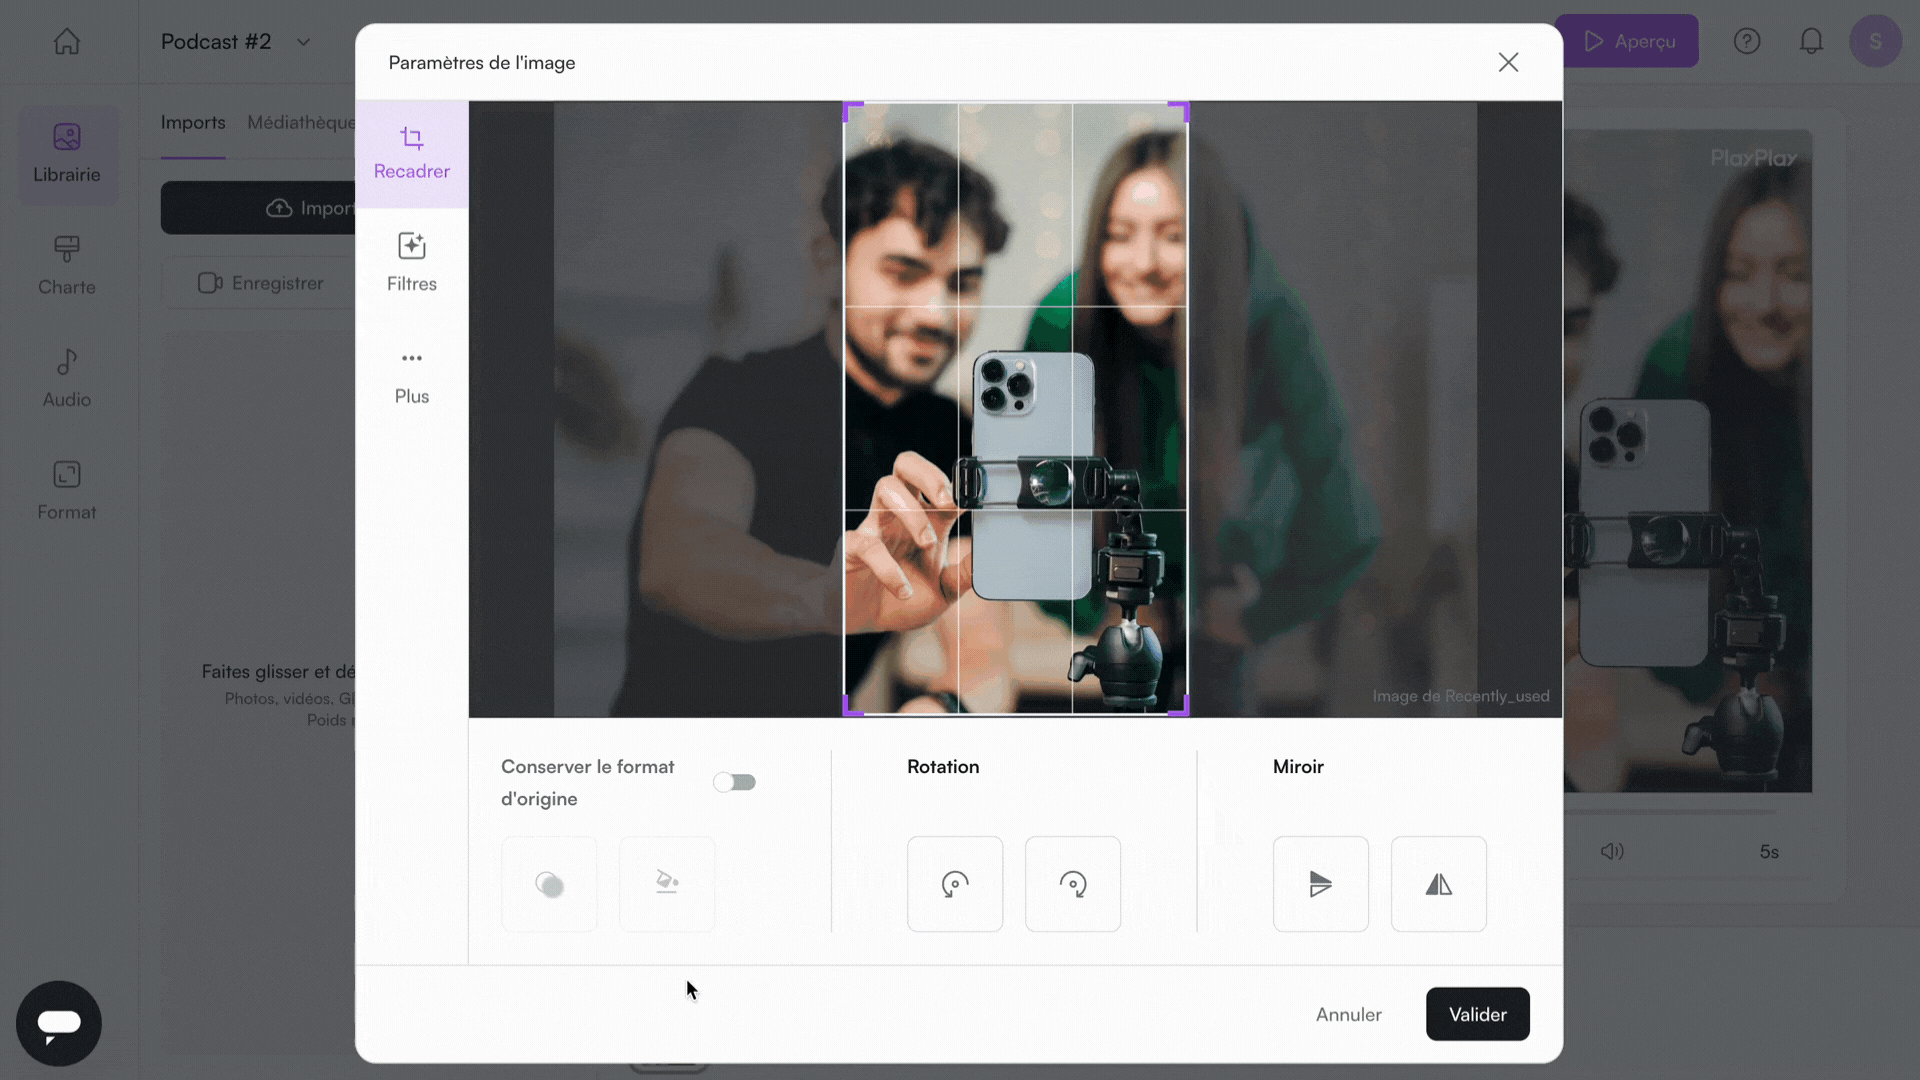Close the Paramètres de l'image dialog
1920x1080 pixels.
[1508, 62]
